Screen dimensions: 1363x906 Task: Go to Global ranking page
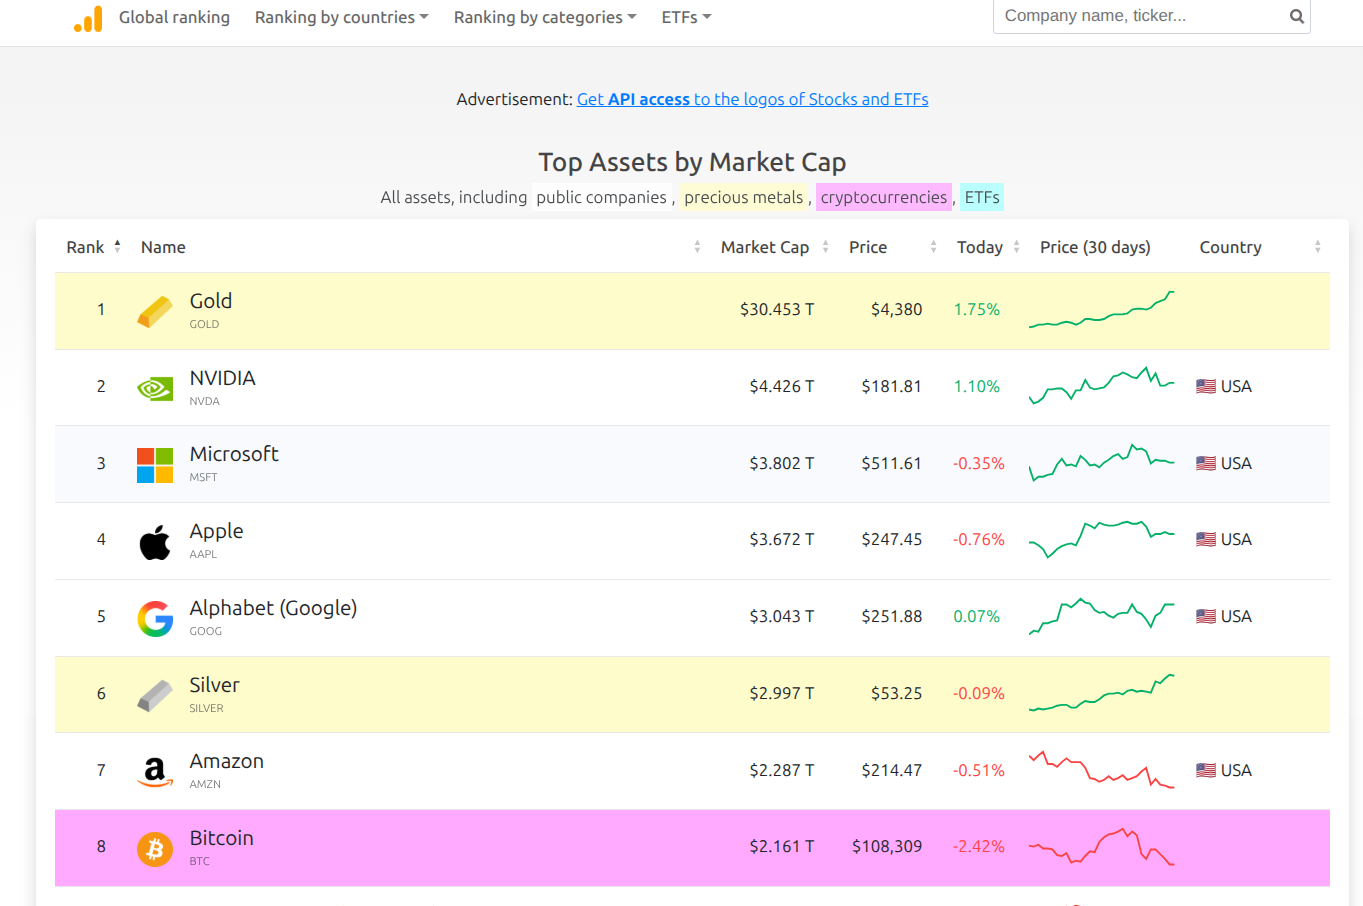click(x=174, y=17)
